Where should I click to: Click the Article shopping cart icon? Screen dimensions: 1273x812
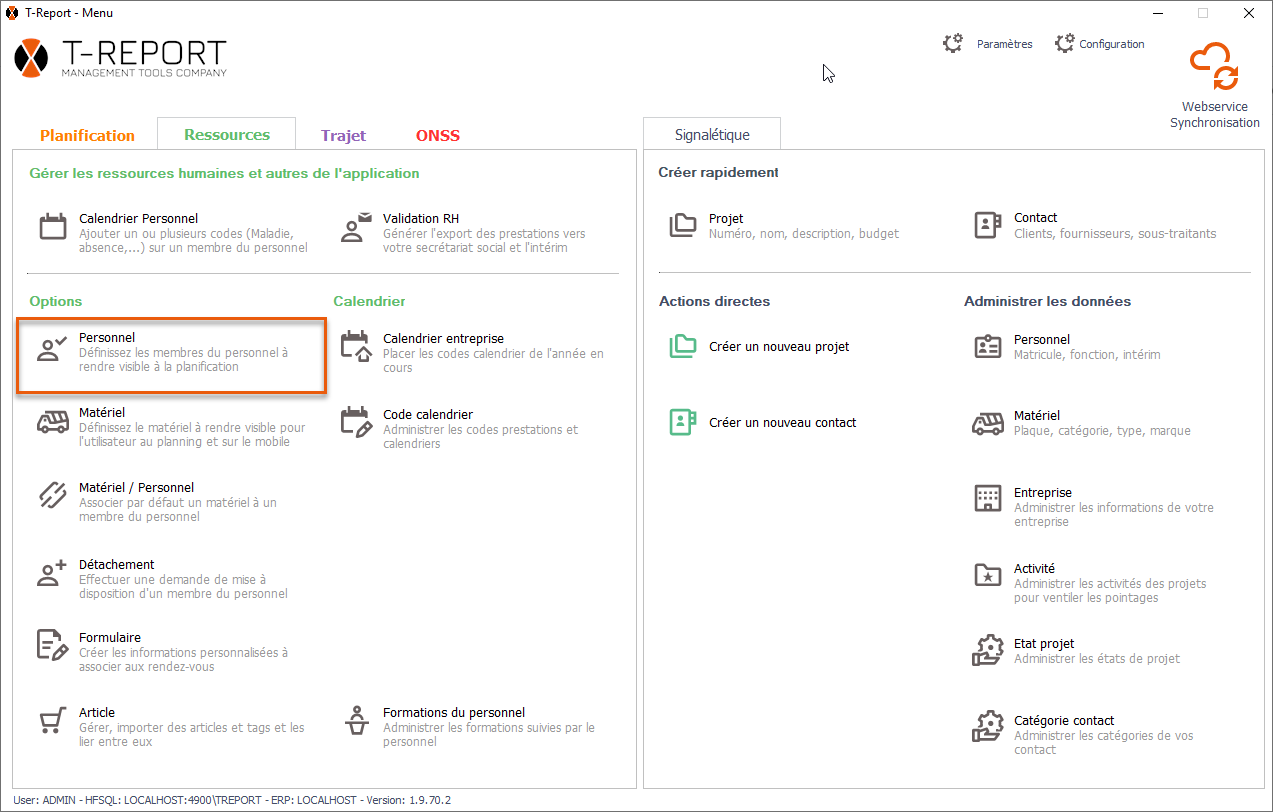[x=53, y=721]
